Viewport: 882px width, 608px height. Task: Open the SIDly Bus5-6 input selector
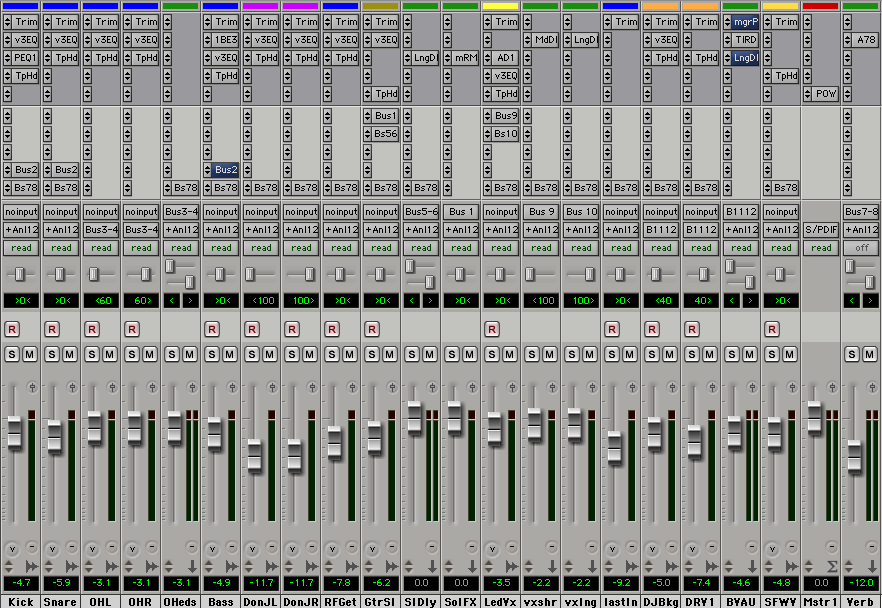pos(421,211)
